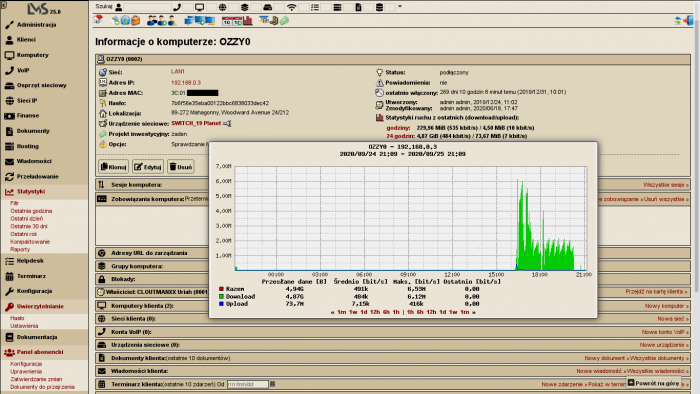700x394 pixels.
Task: Click the stacked coins toolbar icon
Action: point(275,21)
